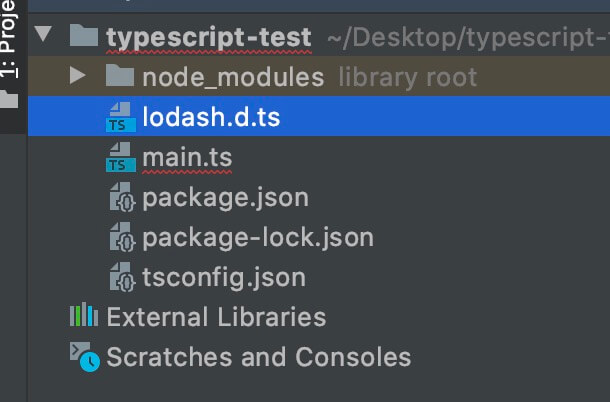This screenshot has height=402, width=610.
Task: Select tsconfig.json in the project tree
Action: [x=224, y=278]
